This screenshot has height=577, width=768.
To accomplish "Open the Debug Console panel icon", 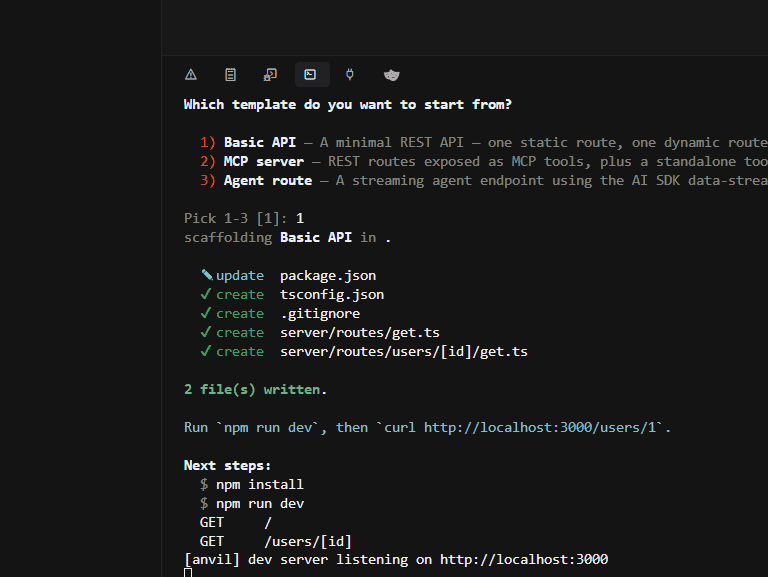I will point(270,74).
